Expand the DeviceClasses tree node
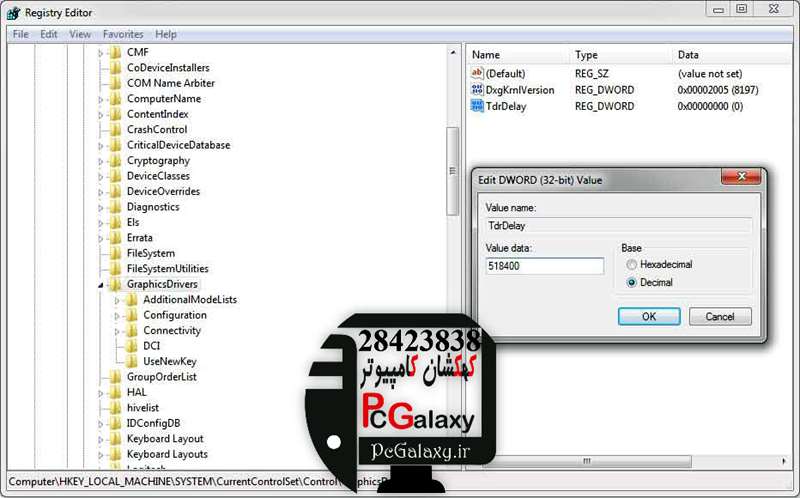Viewport: 800px width, 498px height. [x=101, y=177]
